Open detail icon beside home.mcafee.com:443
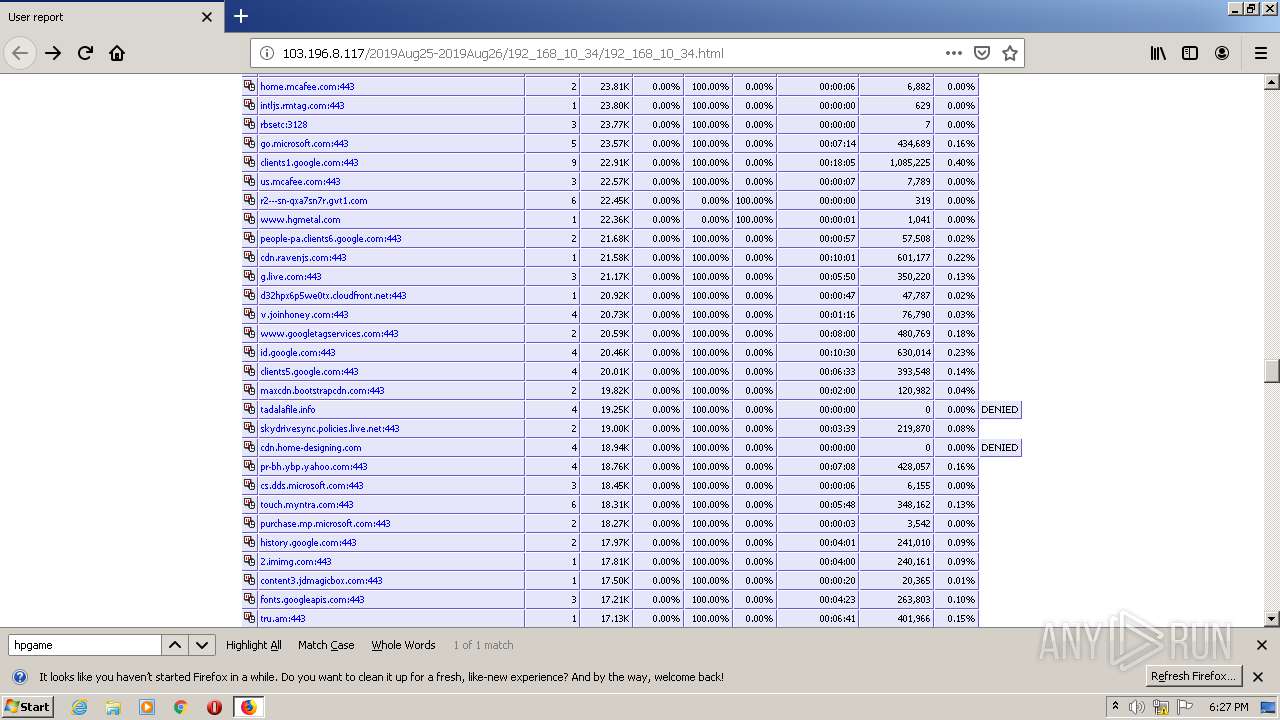 (x=250, y=86)
